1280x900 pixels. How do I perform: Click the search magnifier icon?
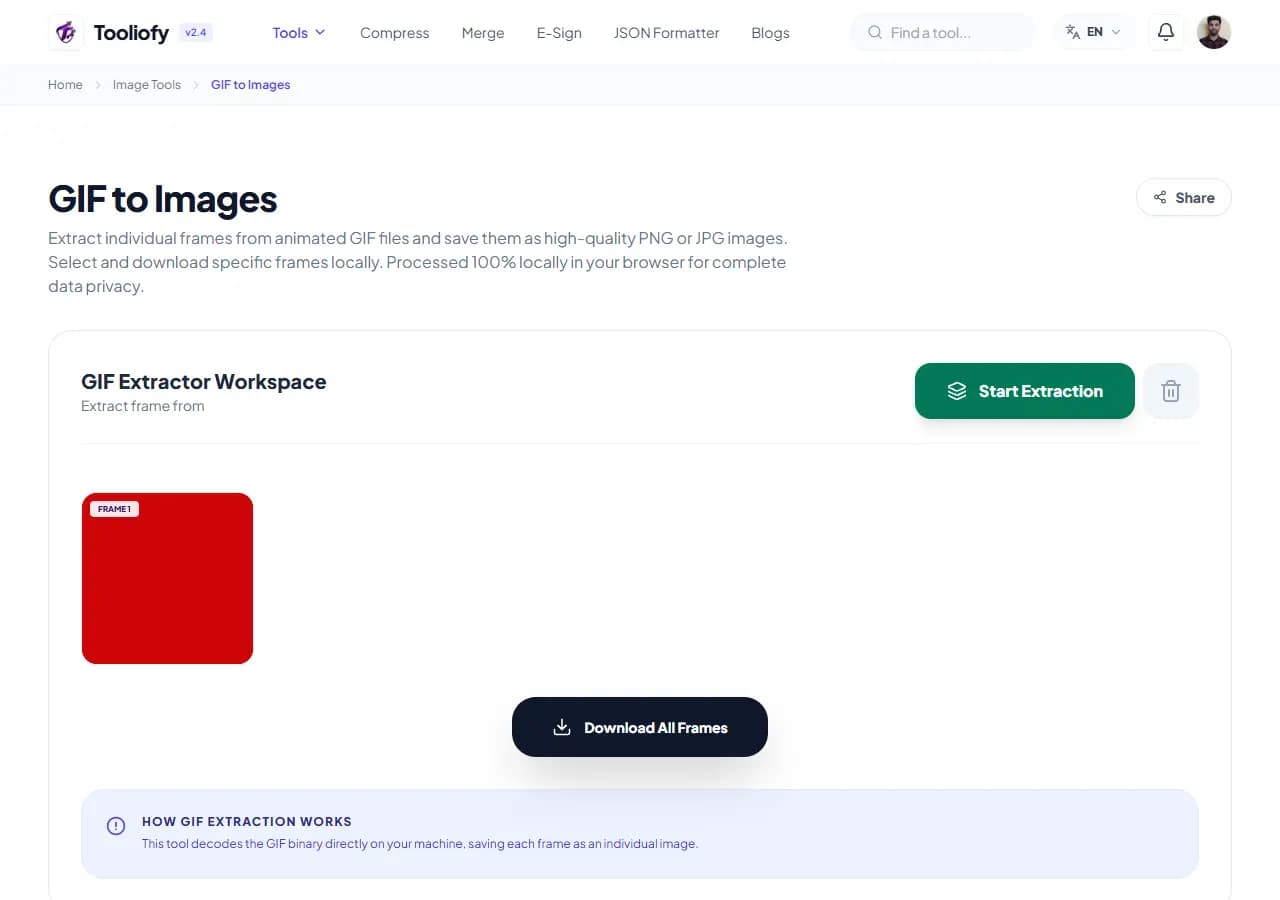pos(875,32)
